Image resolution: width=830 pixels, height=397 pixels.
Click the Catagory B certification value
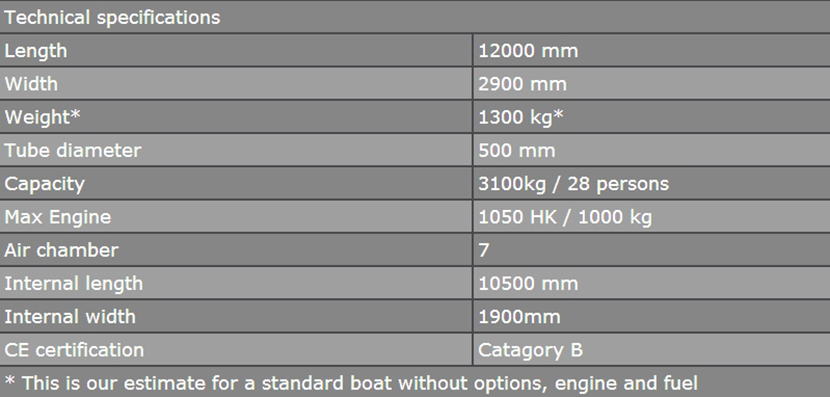point(530,350)
